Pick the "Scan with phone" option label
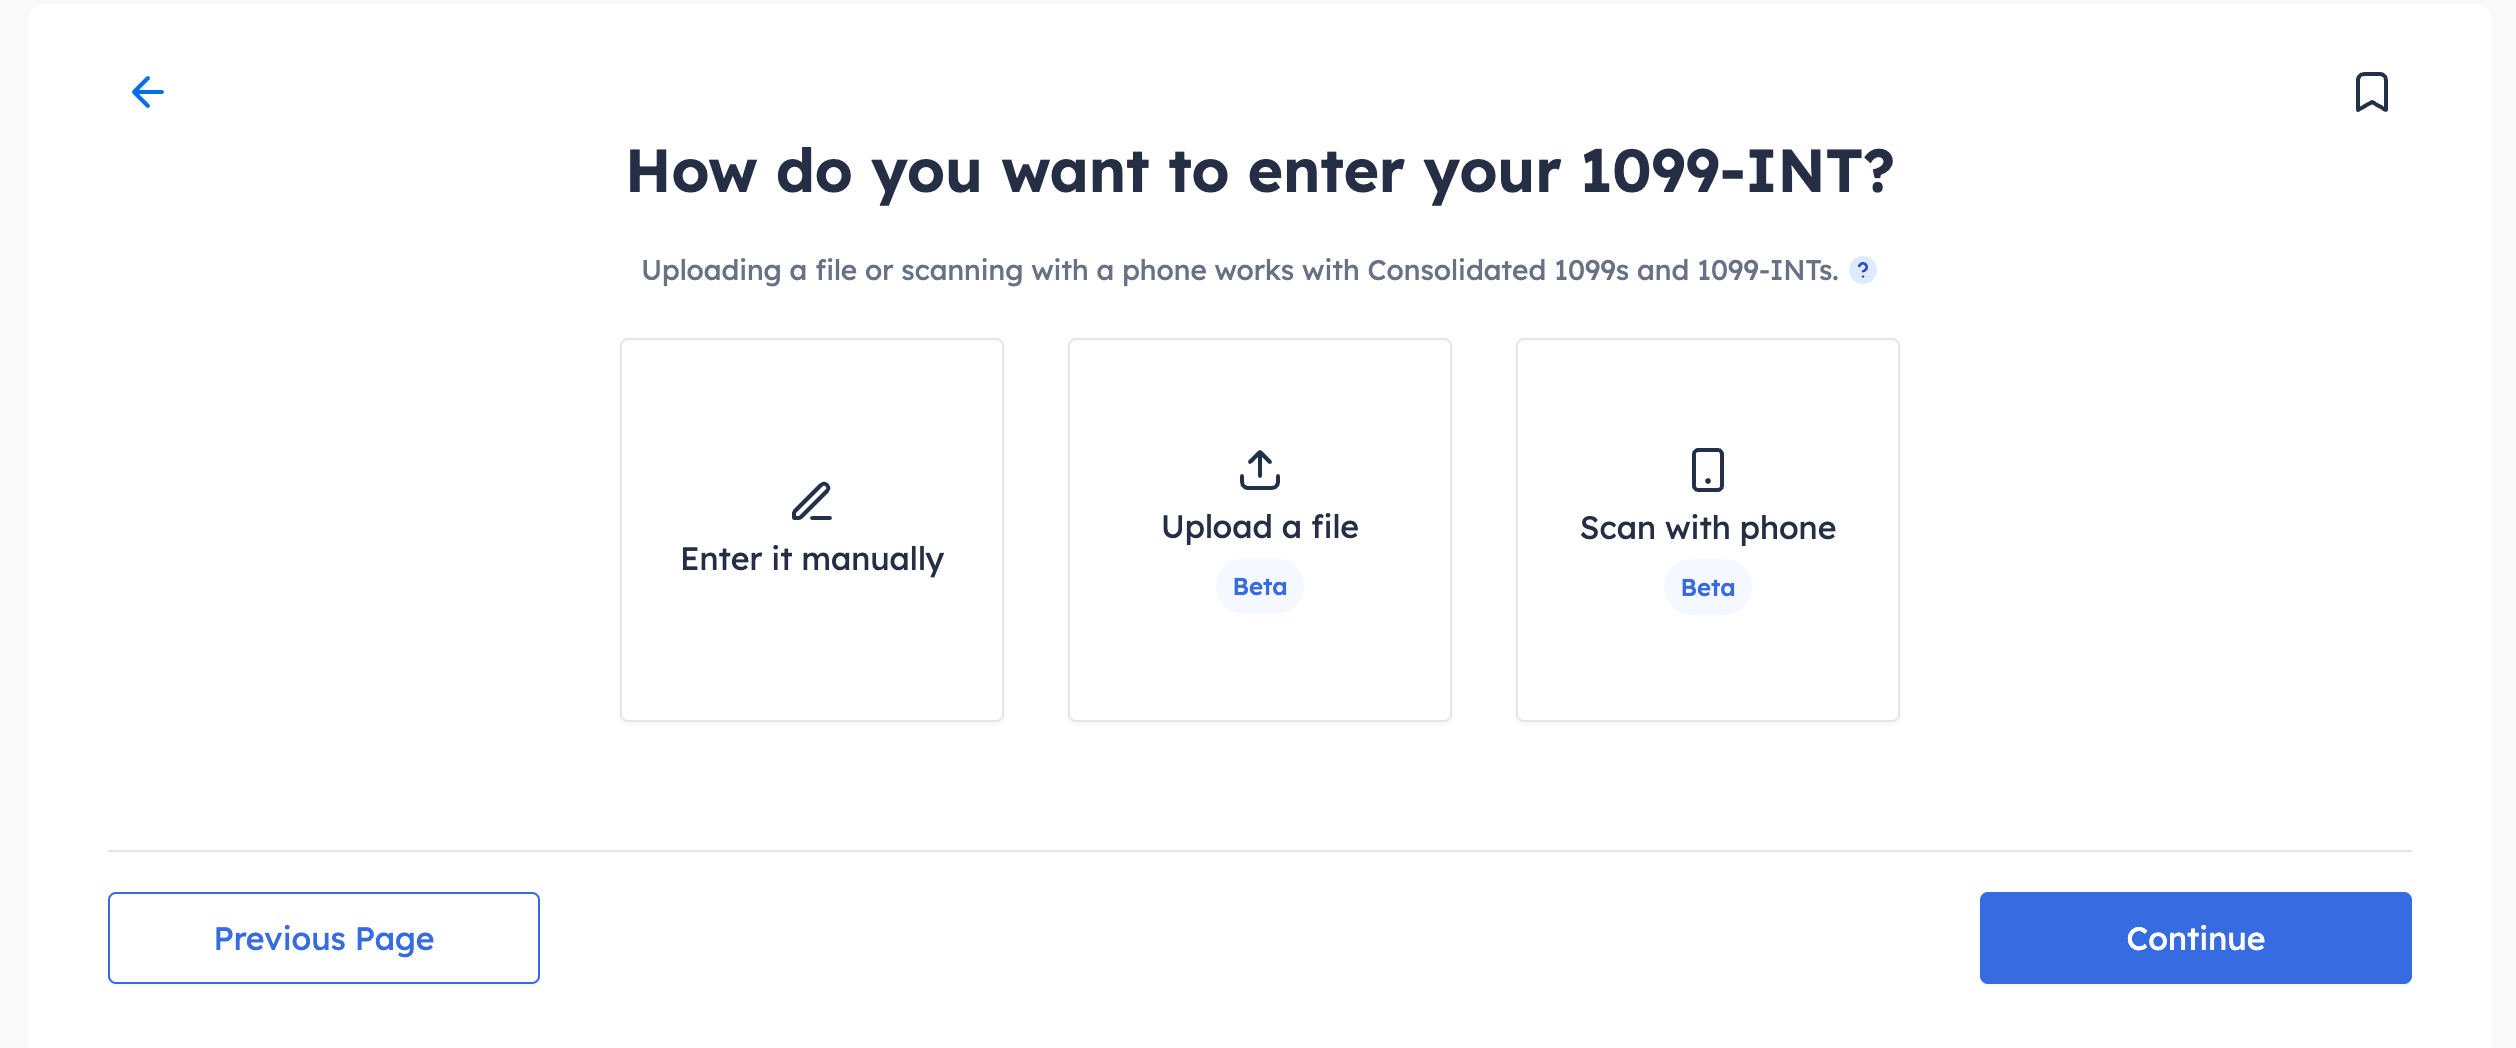Screen dimensions: 2516x1048 pos(1707,528)
